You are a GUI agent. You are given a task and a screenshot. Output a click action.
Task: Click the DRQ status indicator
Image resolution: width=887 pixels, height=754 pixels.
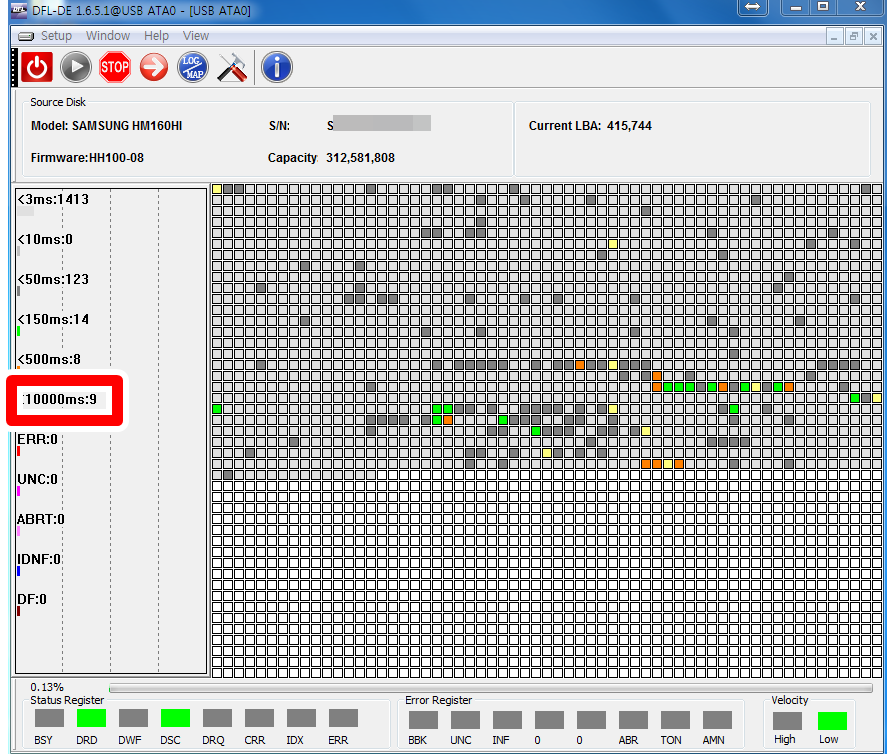[217, 718]
